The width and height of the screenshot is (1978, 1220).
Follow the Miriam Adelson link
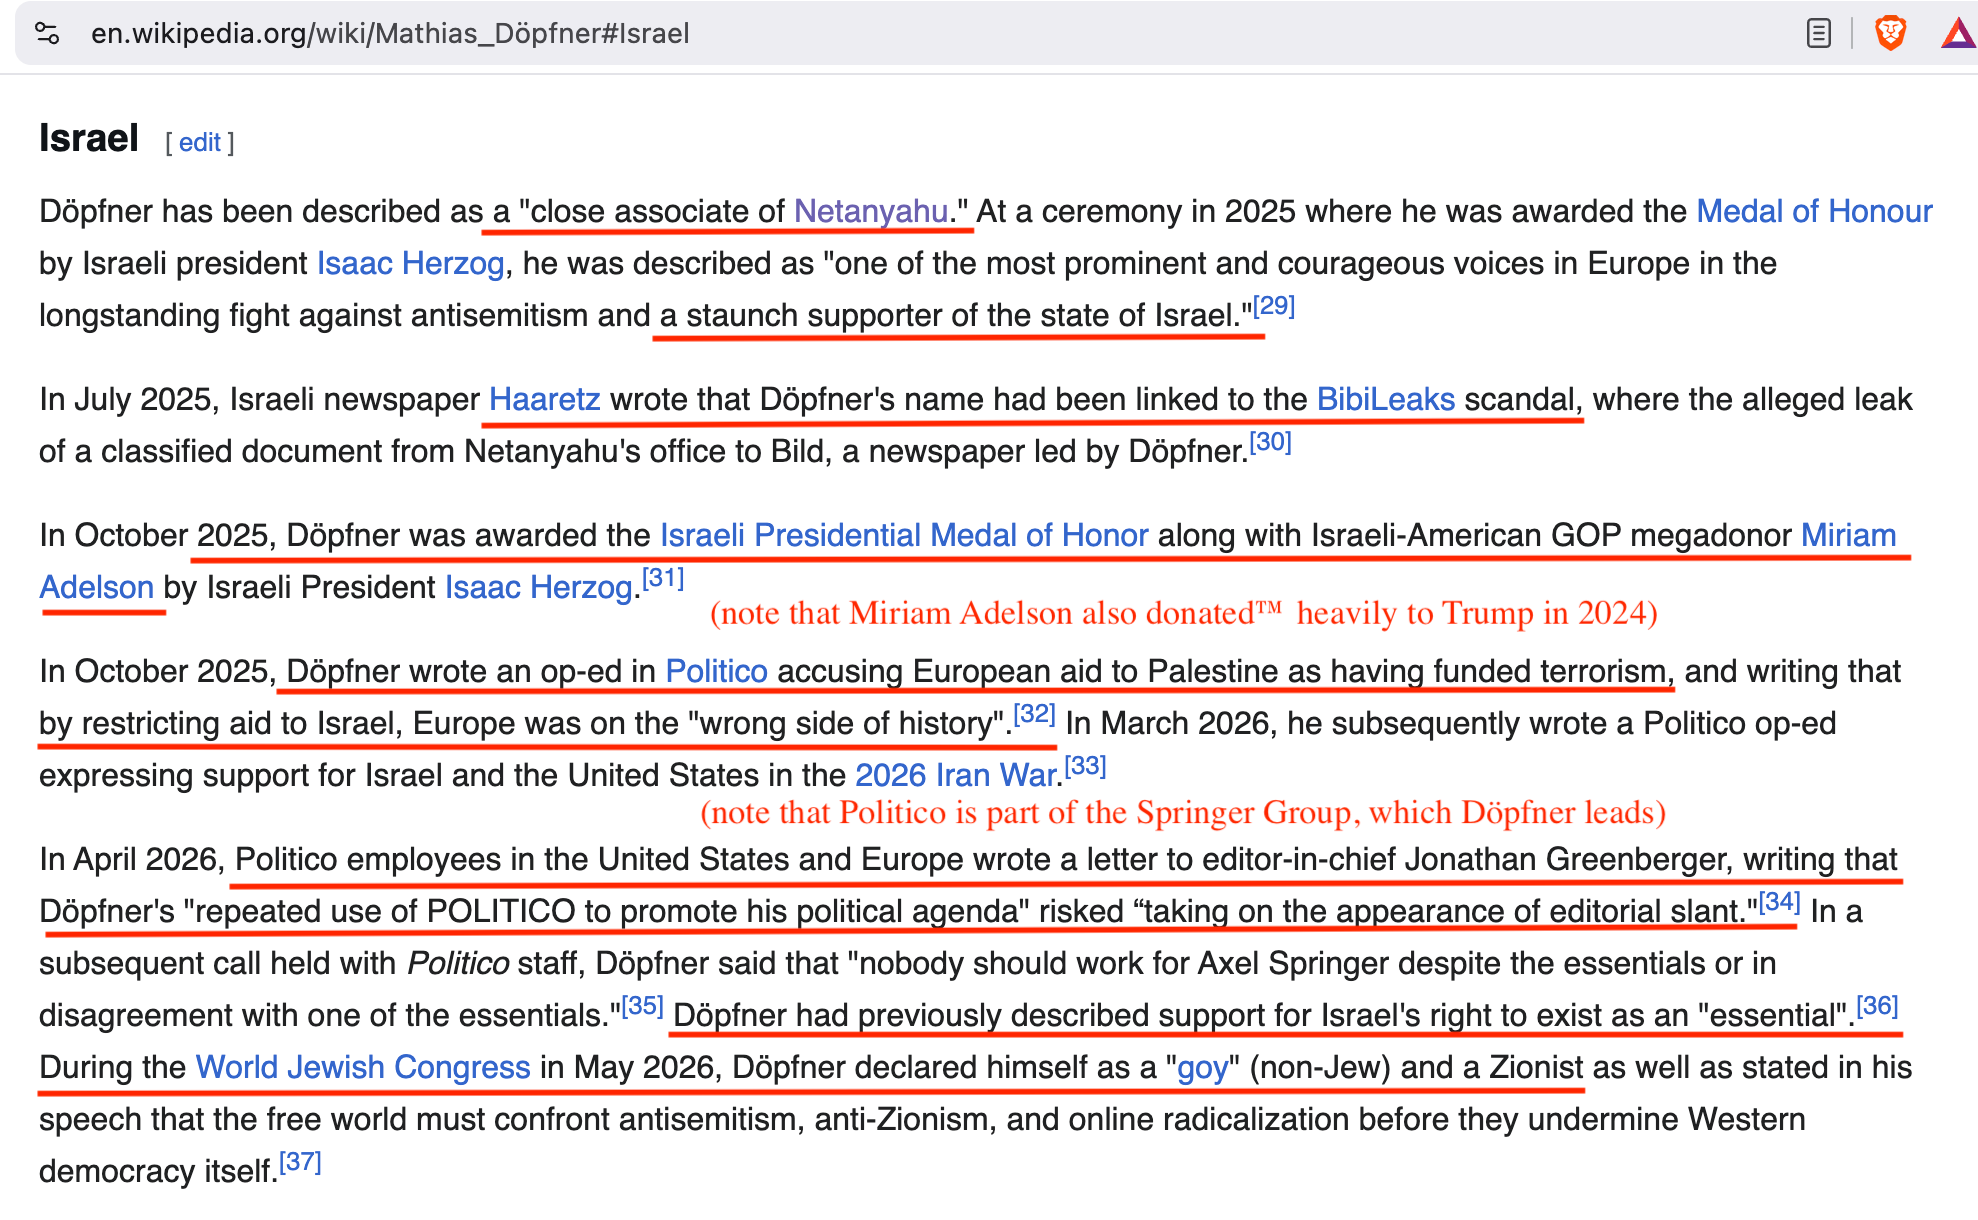1848,535
